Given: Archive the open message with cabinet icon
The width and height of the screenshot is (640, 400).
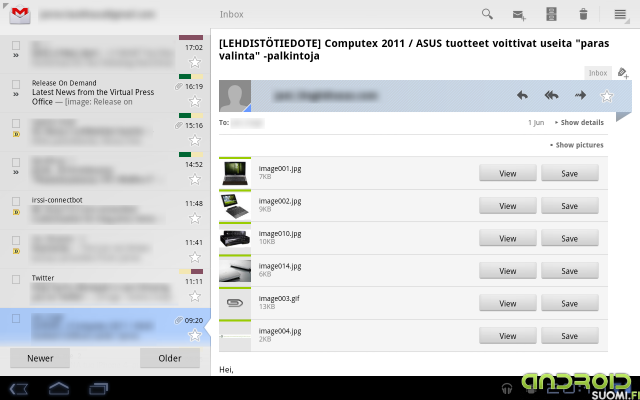Looking at the screenshot, I should click(551, 14).
